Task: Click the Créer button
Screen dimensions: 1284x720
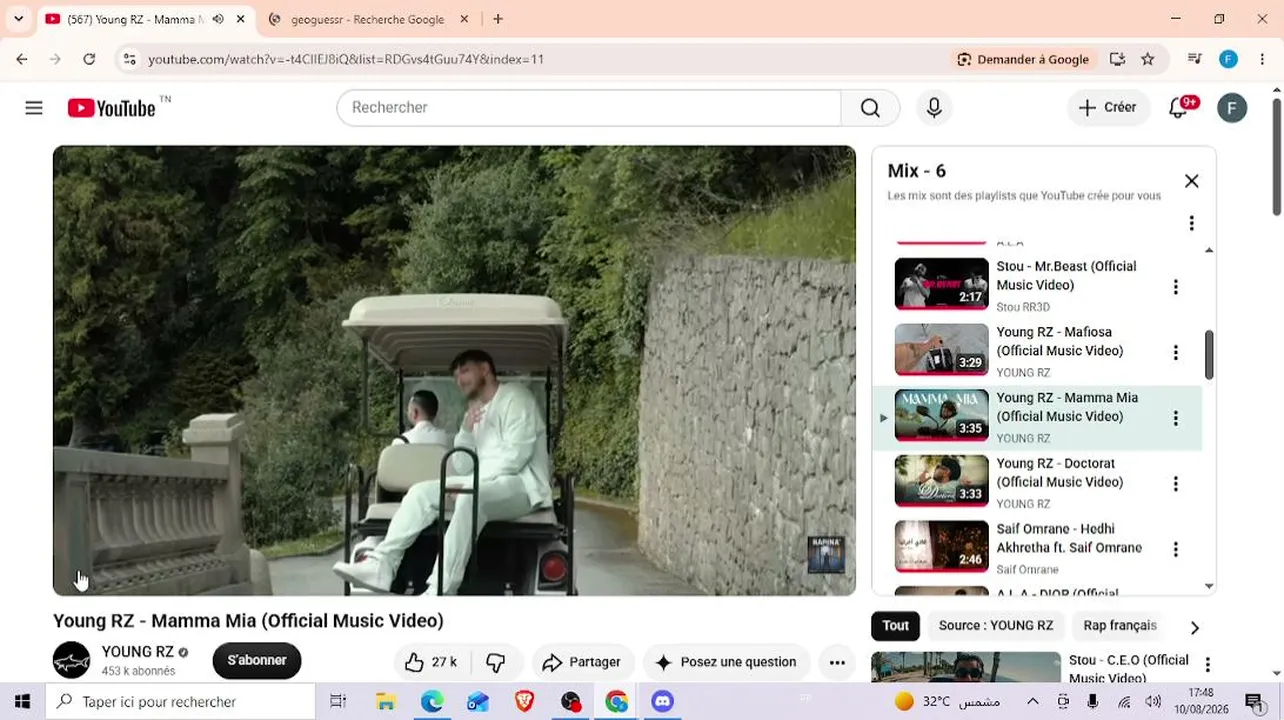Action: [1108, 108]
